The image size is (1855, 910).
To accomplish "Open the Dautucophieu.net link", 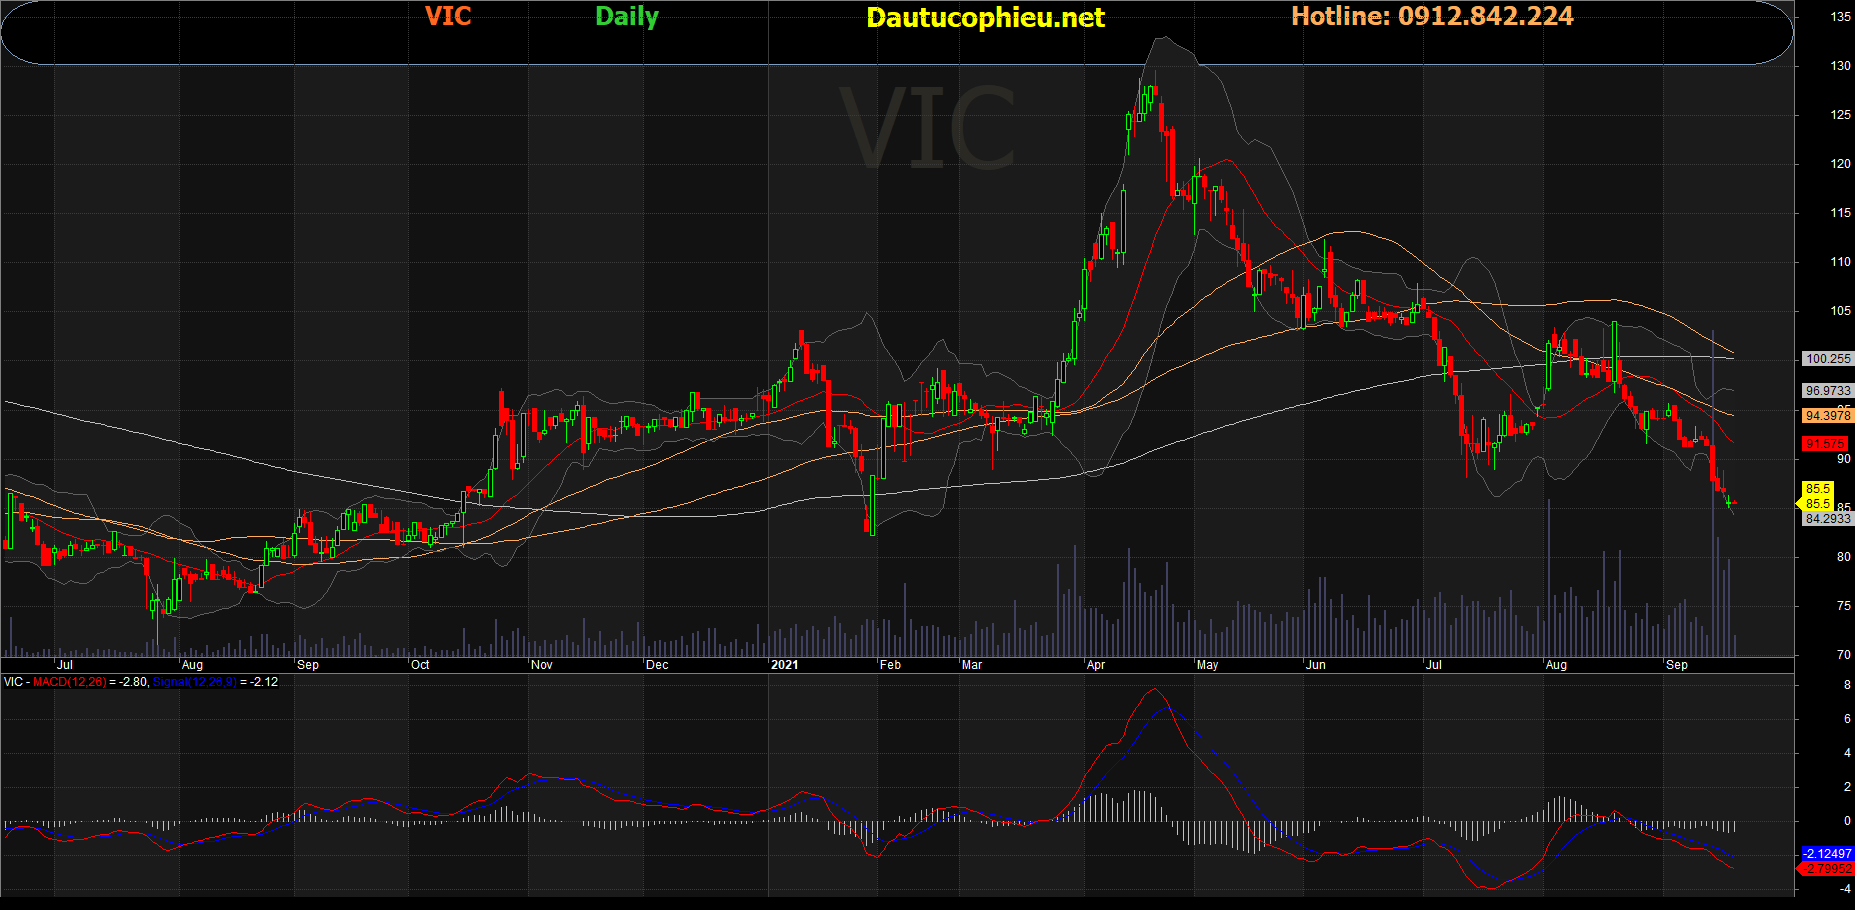I will coord(985,17).
